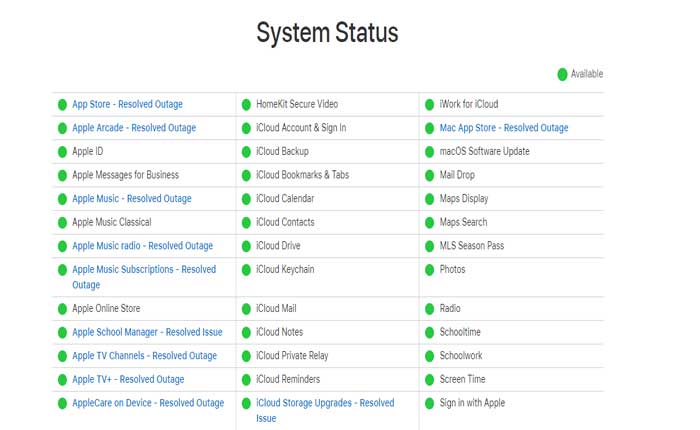Viewport: 700px width, 430px height.
Task: Click the green Available legend dot
Action: click(562, 74)
